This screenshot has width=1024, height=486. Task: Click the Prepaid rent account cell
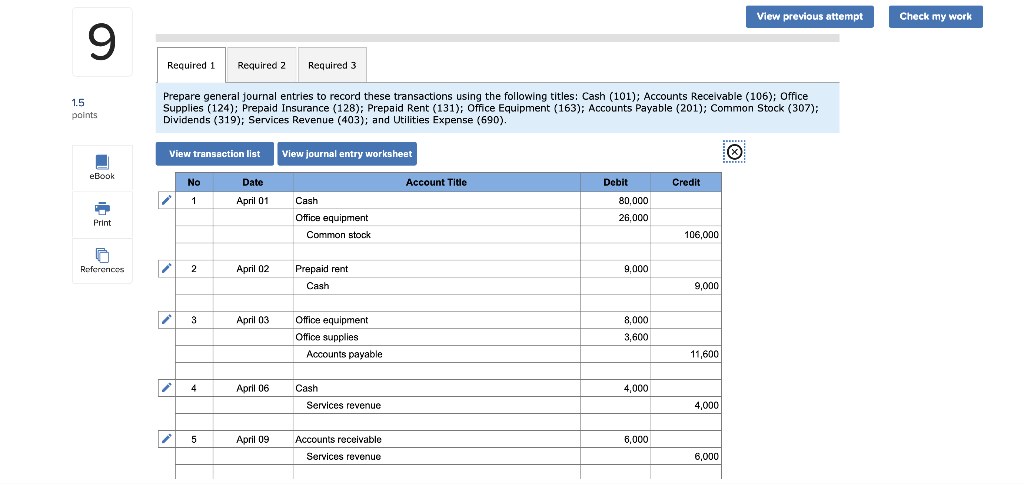click(x=437, y=268)
